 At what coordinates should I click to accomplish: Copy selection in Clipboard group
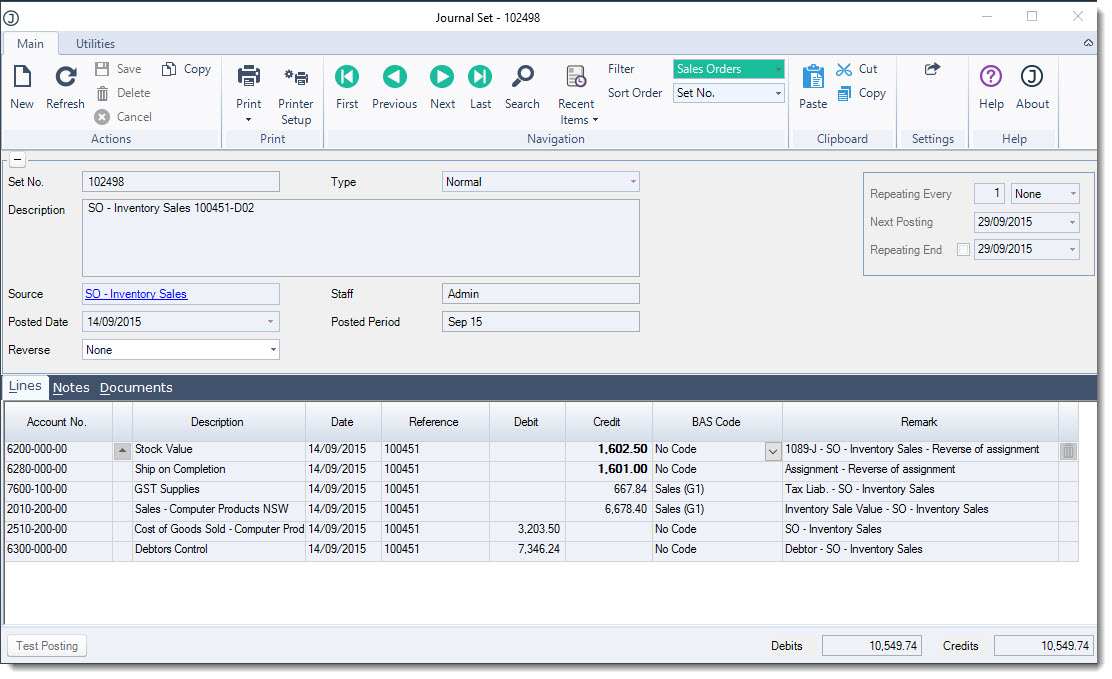click(x=861, y=93)
